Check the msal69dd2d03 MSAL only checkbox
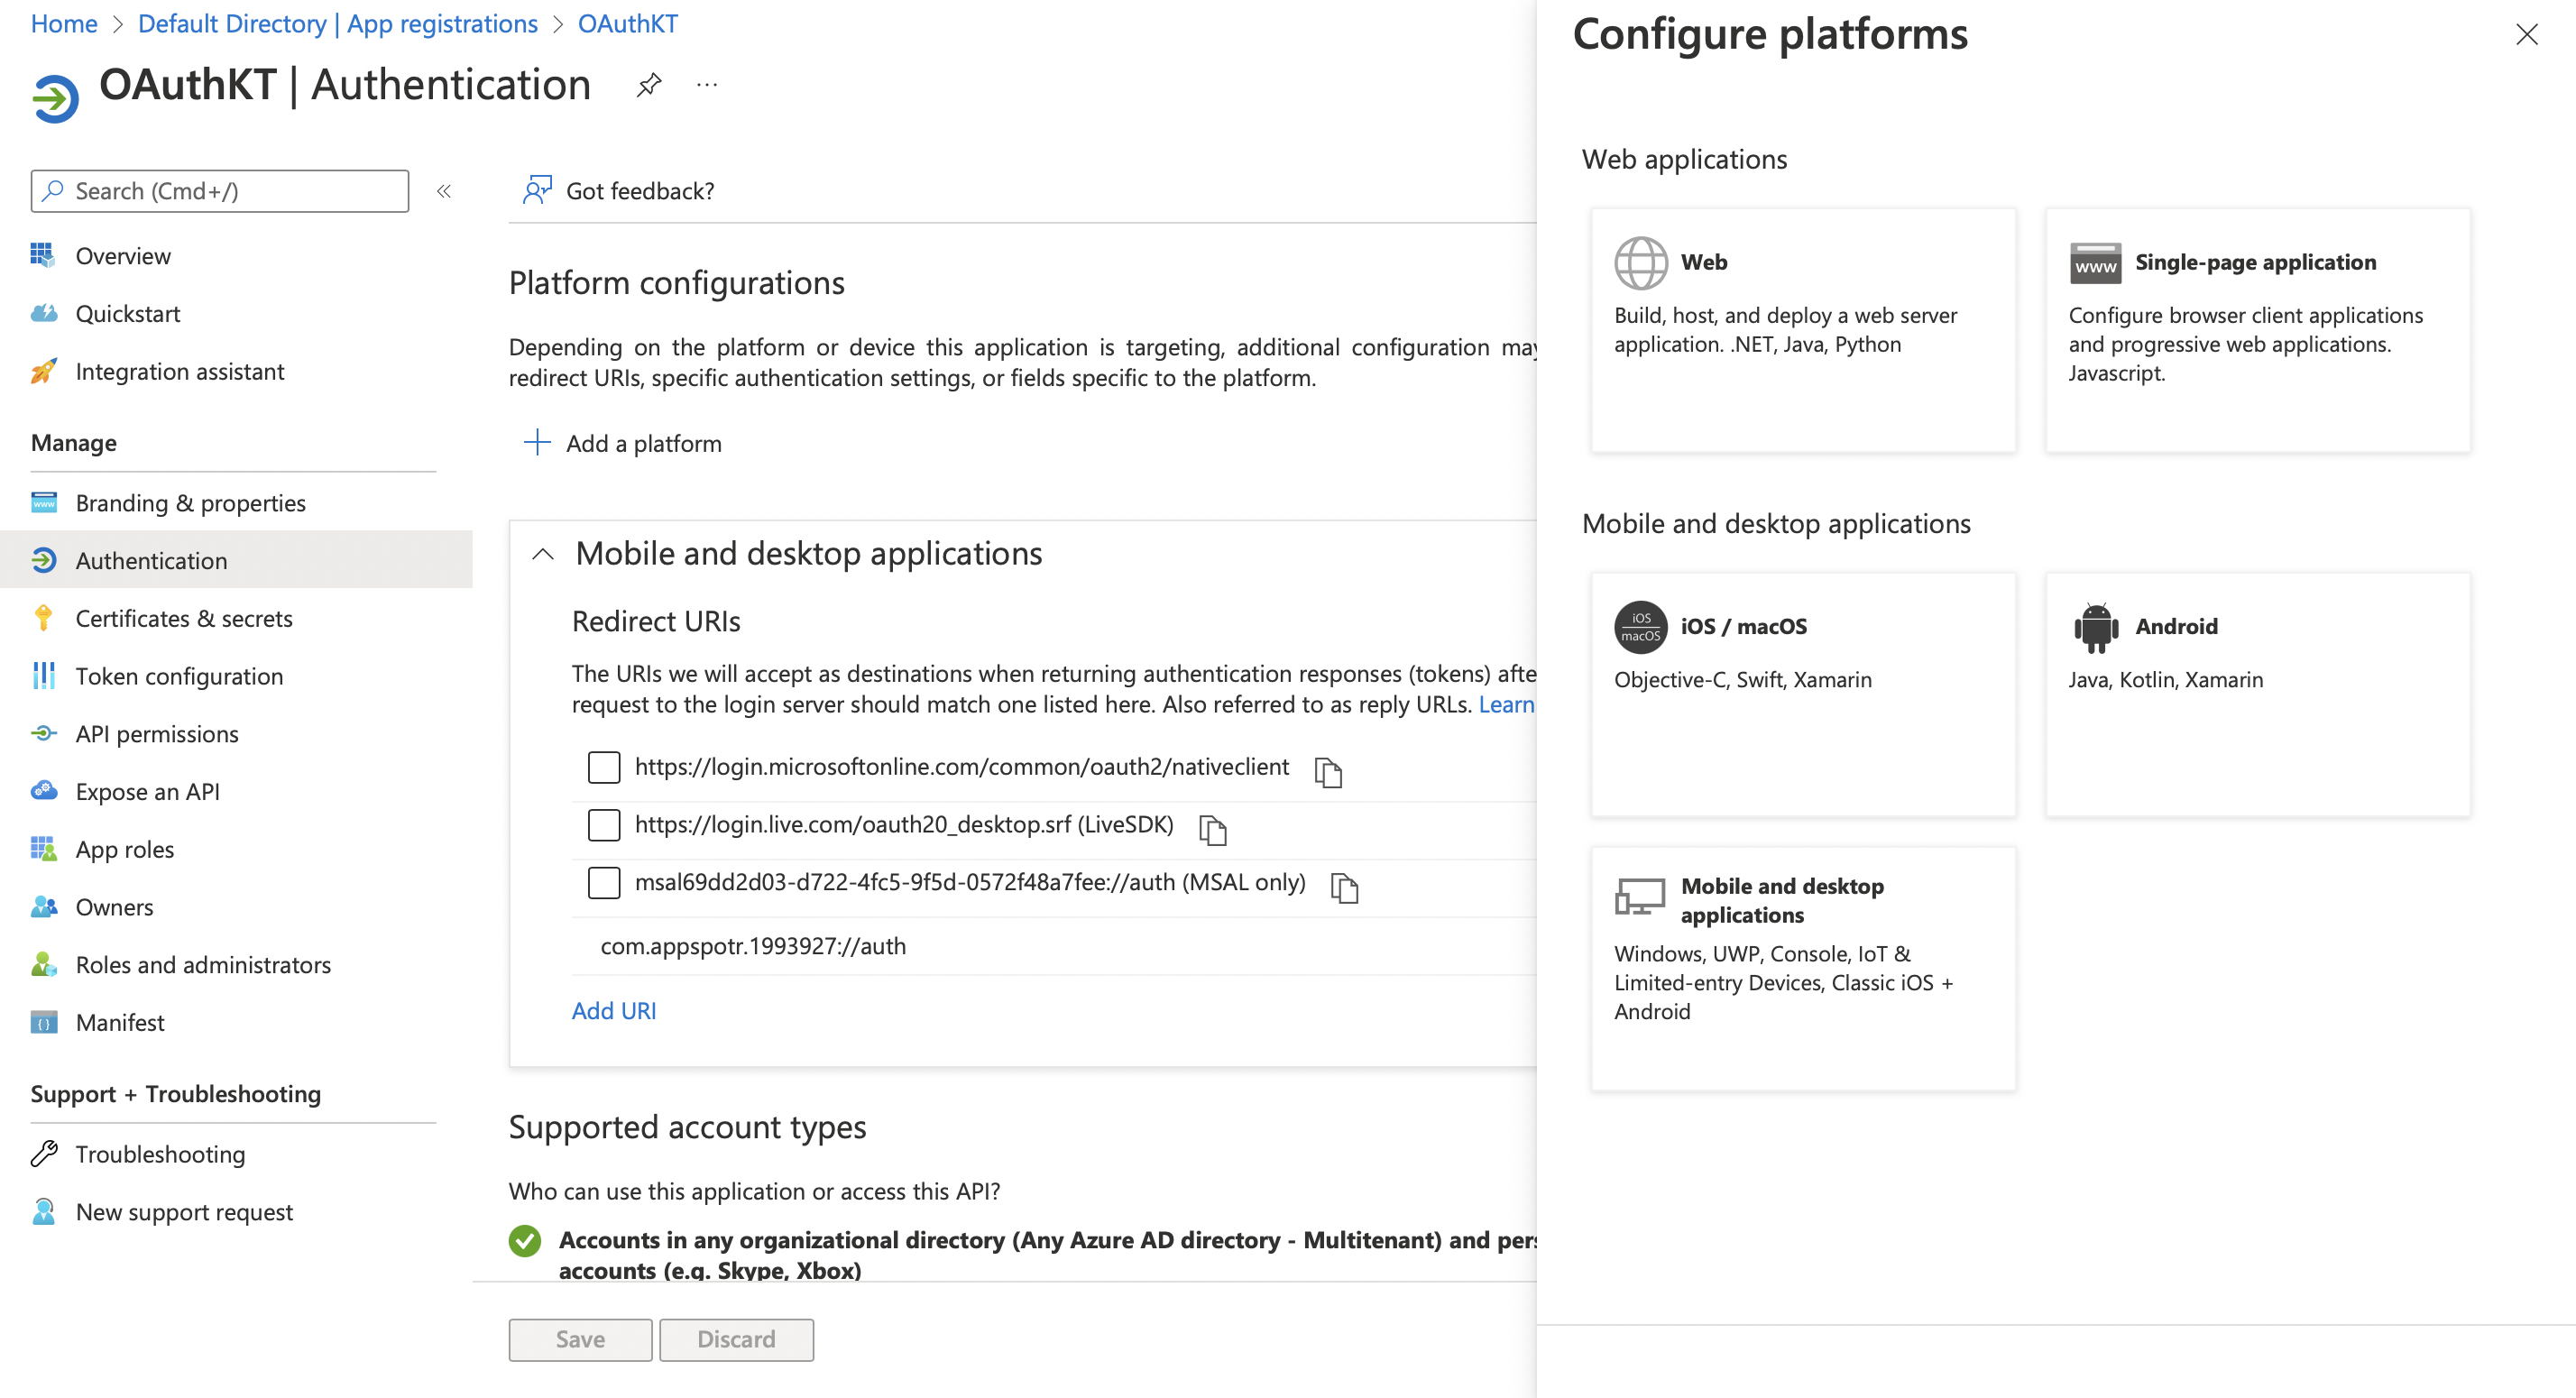The image size is (2576, 1398). pyautogui.click(x=604, y=884)
